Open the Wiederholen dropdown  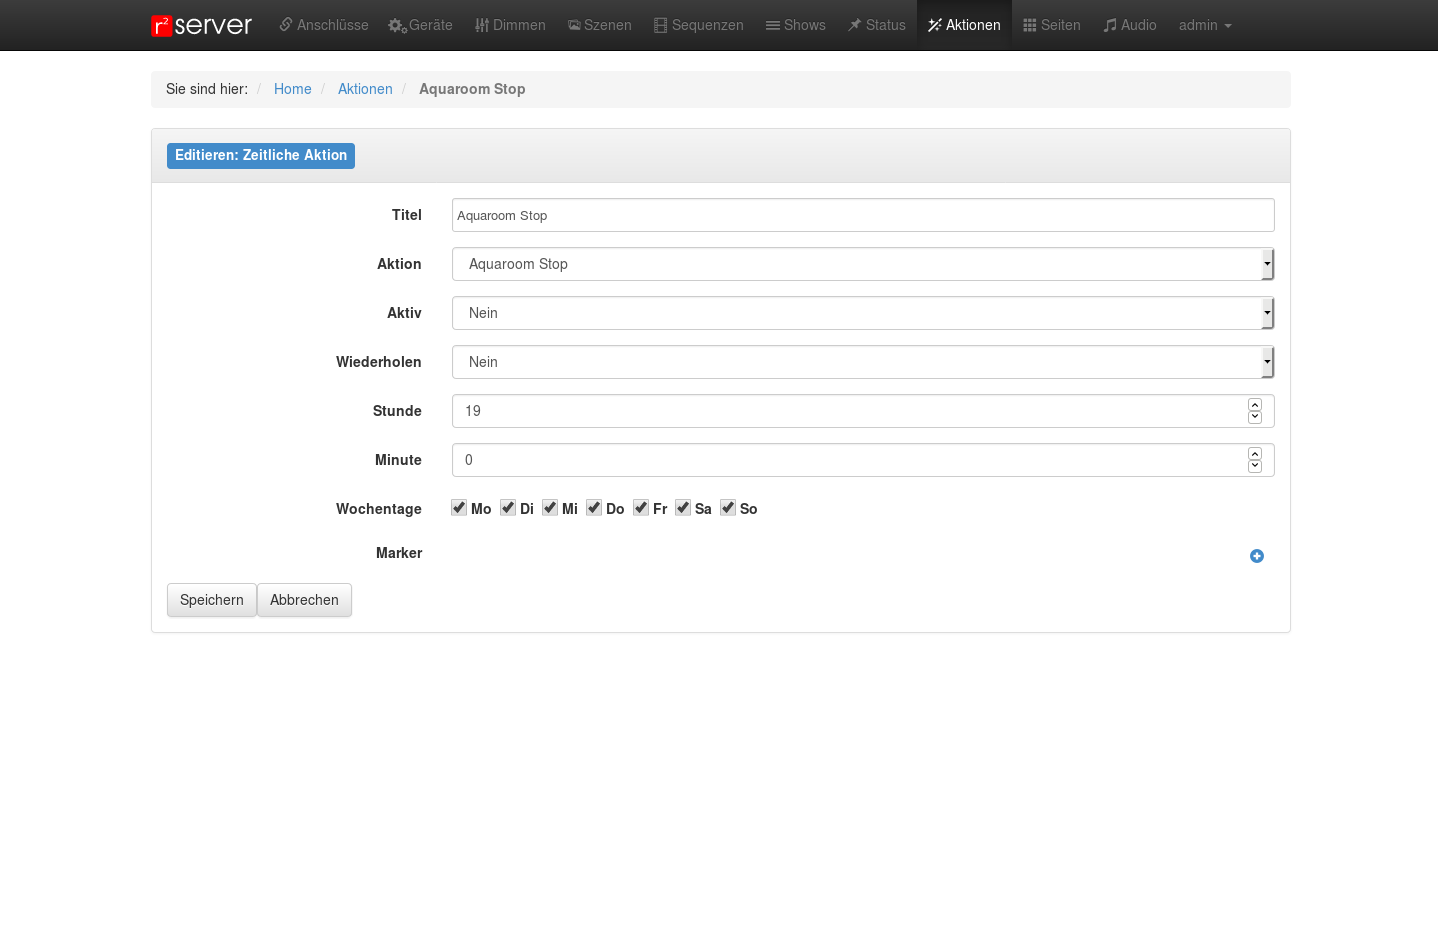pyautogui.click(x=1267, y=362)
